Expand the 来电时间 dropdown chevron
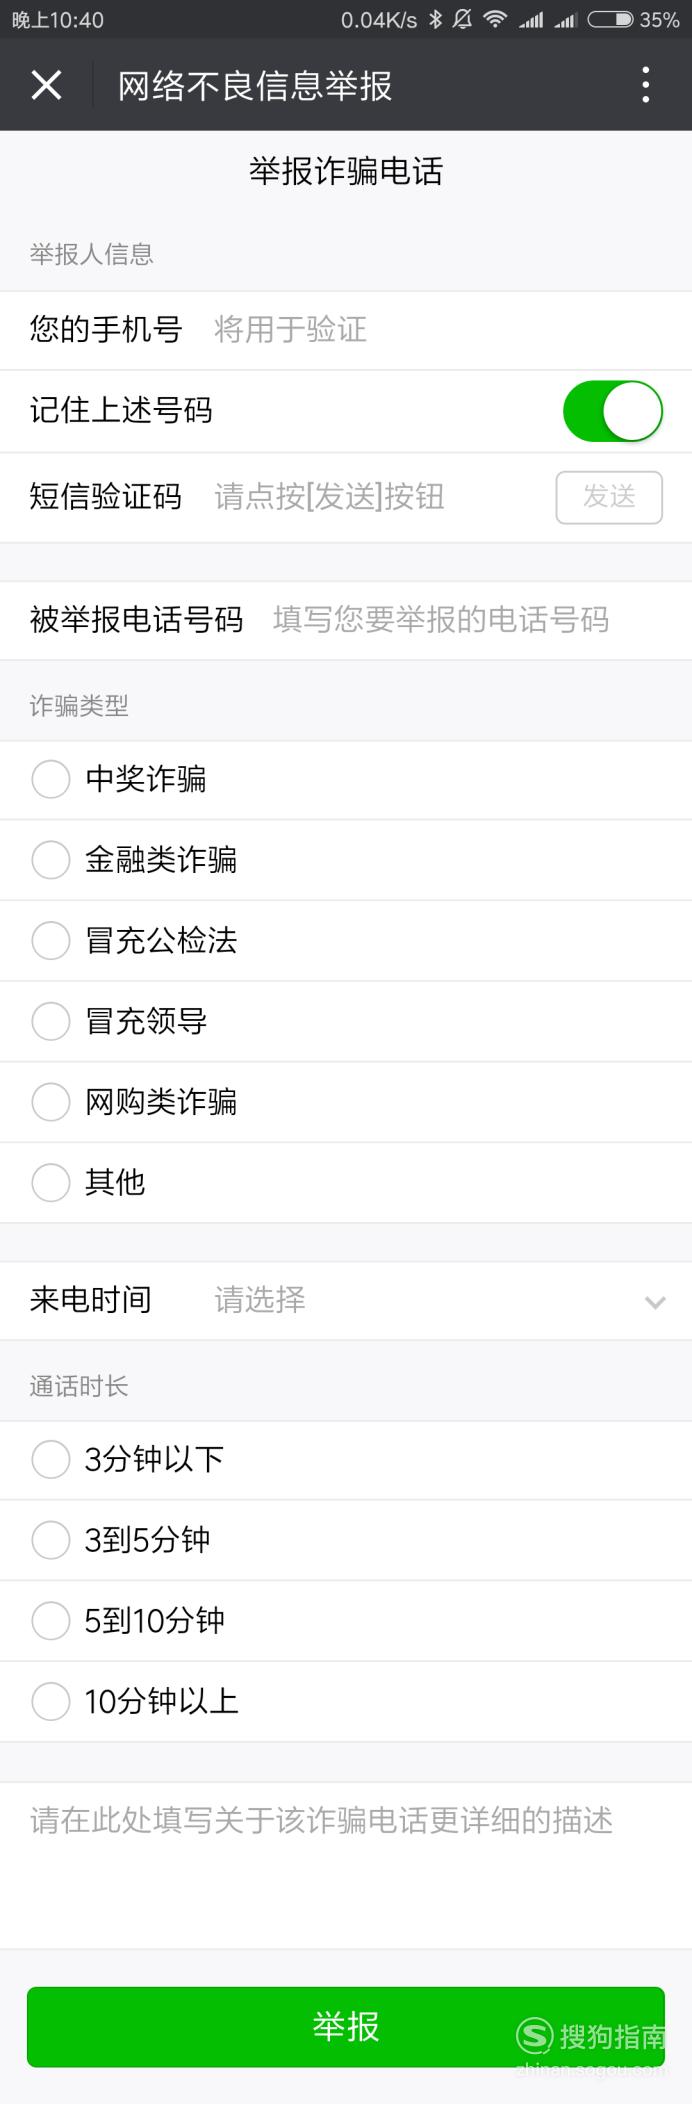This screenshot has height=2104, width=692. coord(655,1302)
